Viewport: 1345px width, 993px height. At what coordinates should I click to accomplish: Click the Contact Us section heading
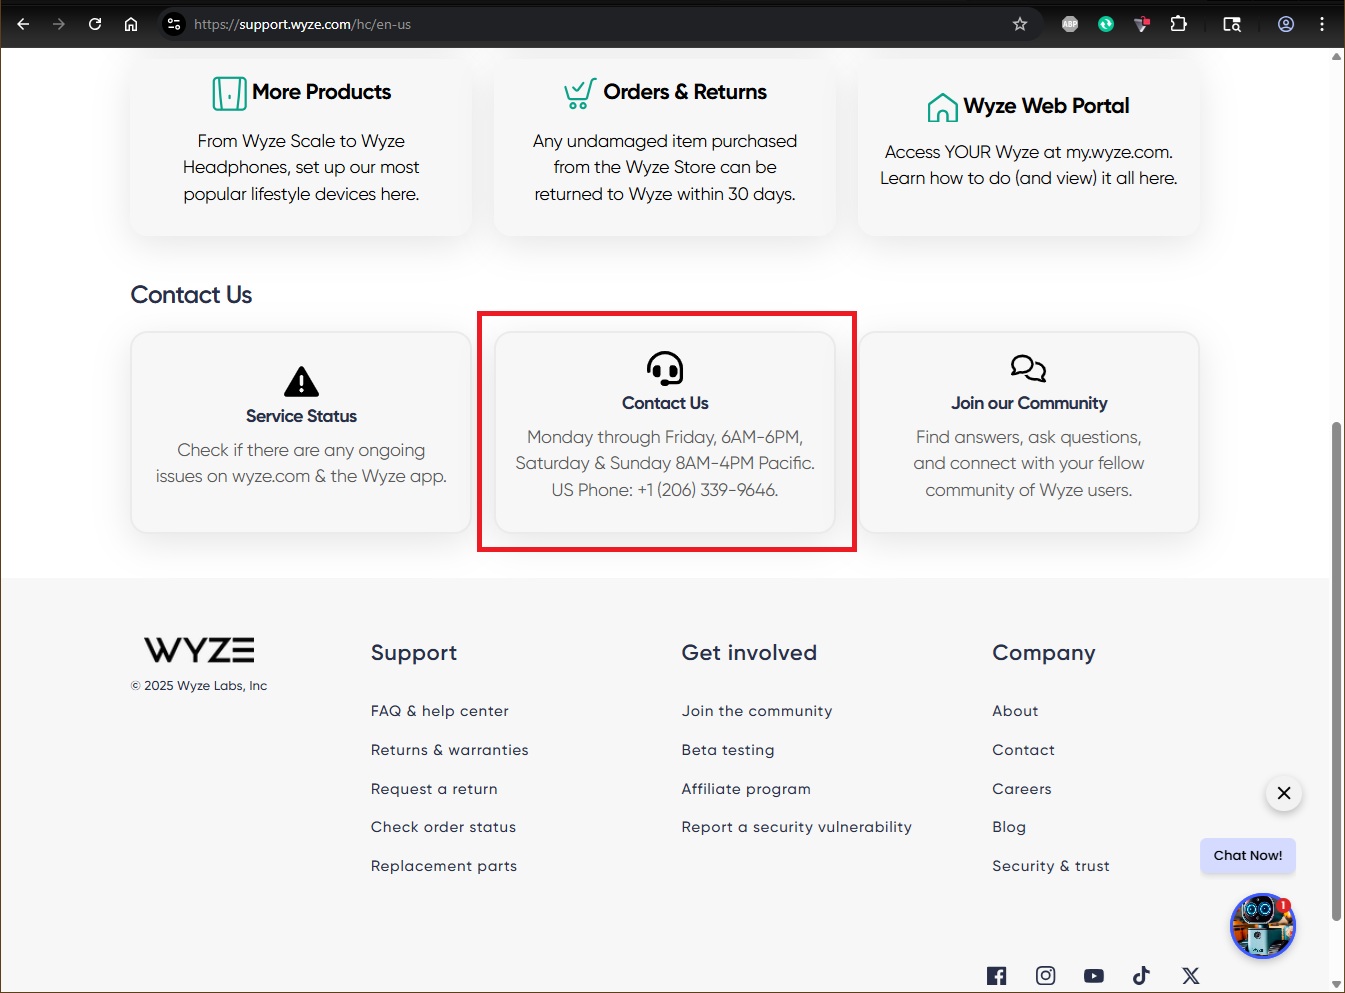pos(191,295)
